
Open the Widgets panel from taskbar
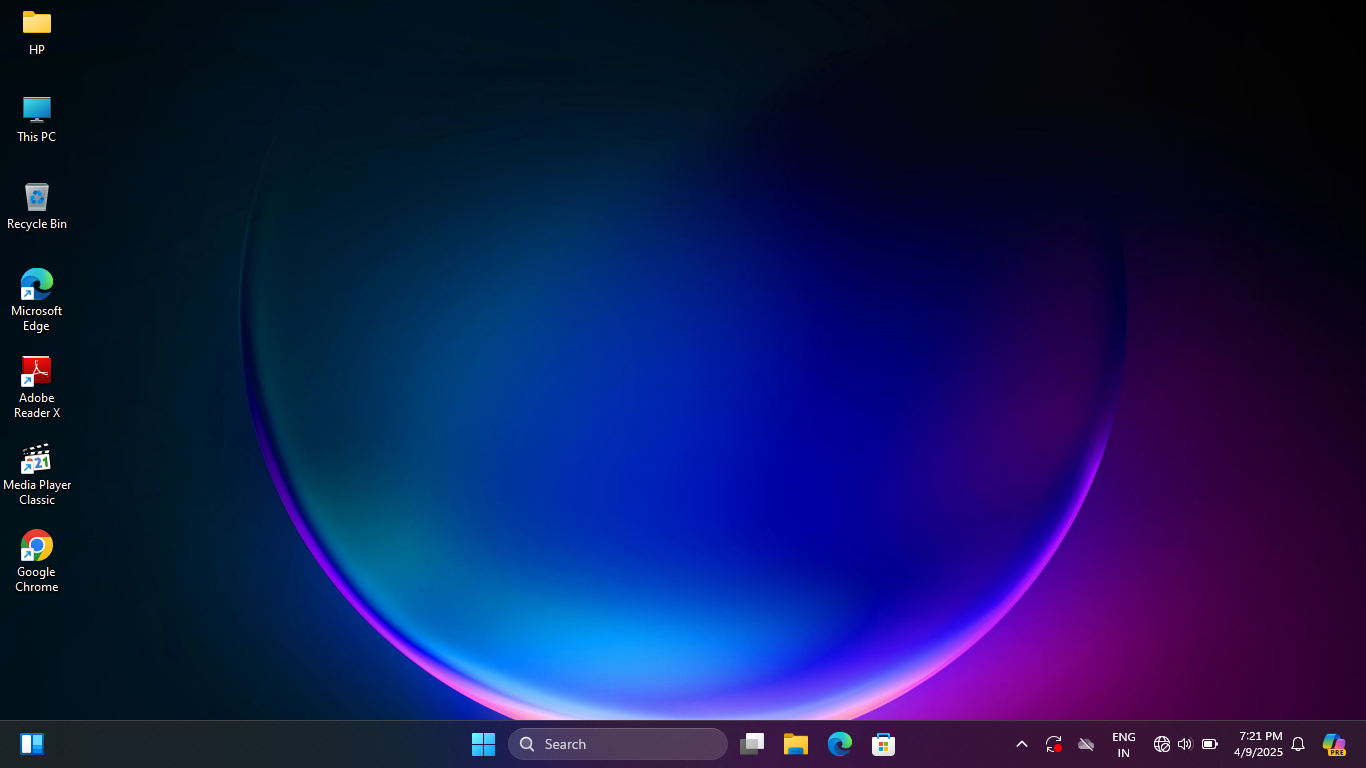[x=32, y=744]
